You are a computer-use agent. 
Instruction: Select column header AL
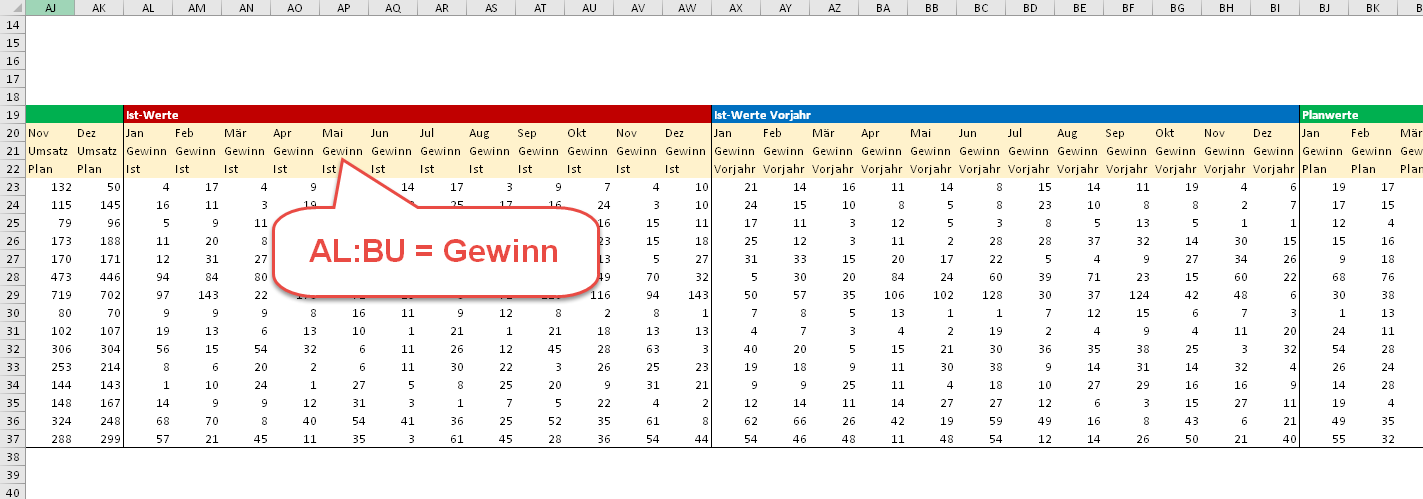point(147,8)
